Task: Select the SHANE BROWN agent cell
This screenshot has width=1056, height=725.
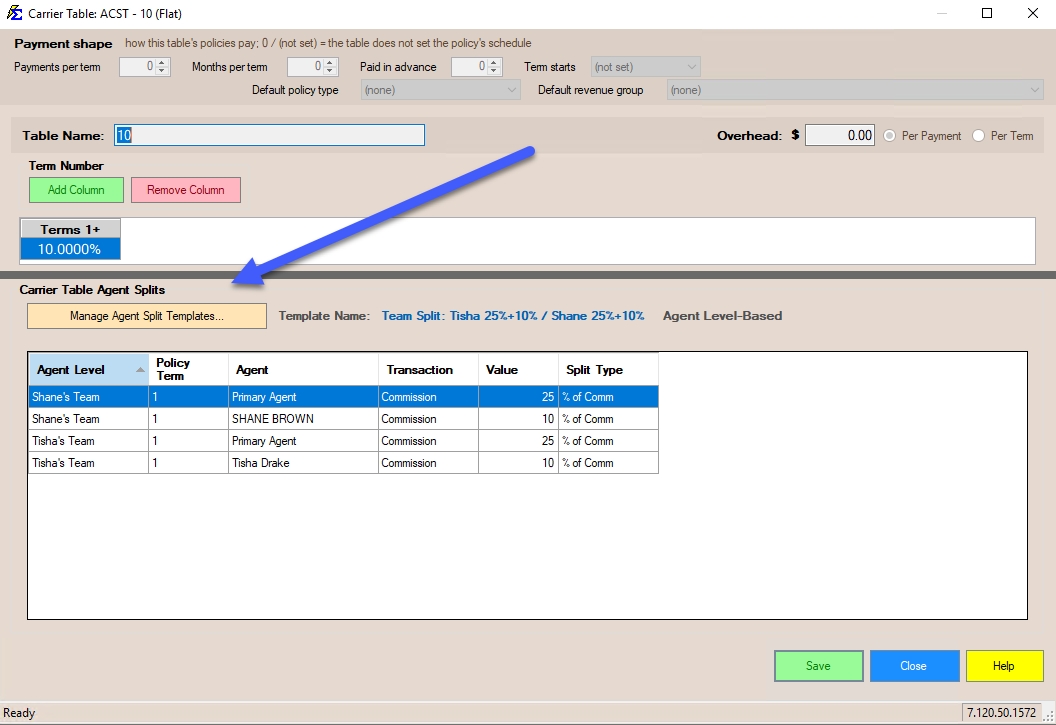Action: [303, 419]
